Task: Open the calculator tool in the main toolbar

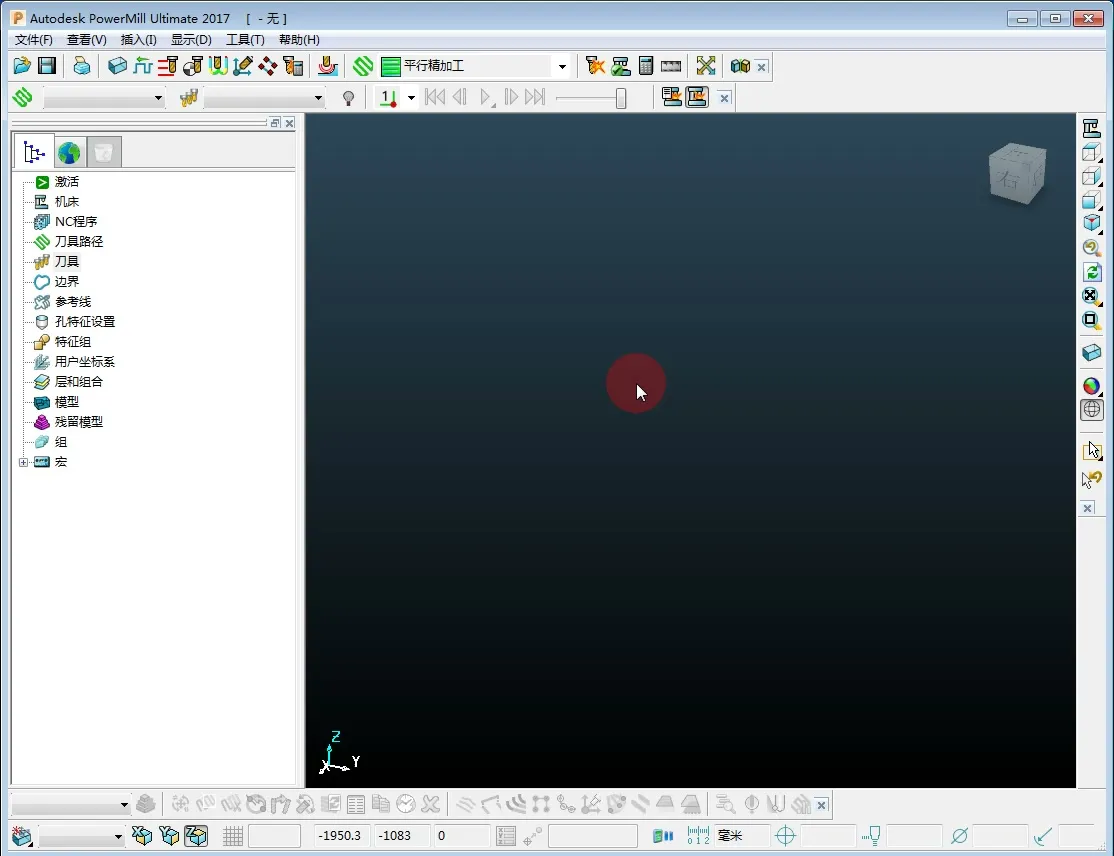Action: pos(646,66)
